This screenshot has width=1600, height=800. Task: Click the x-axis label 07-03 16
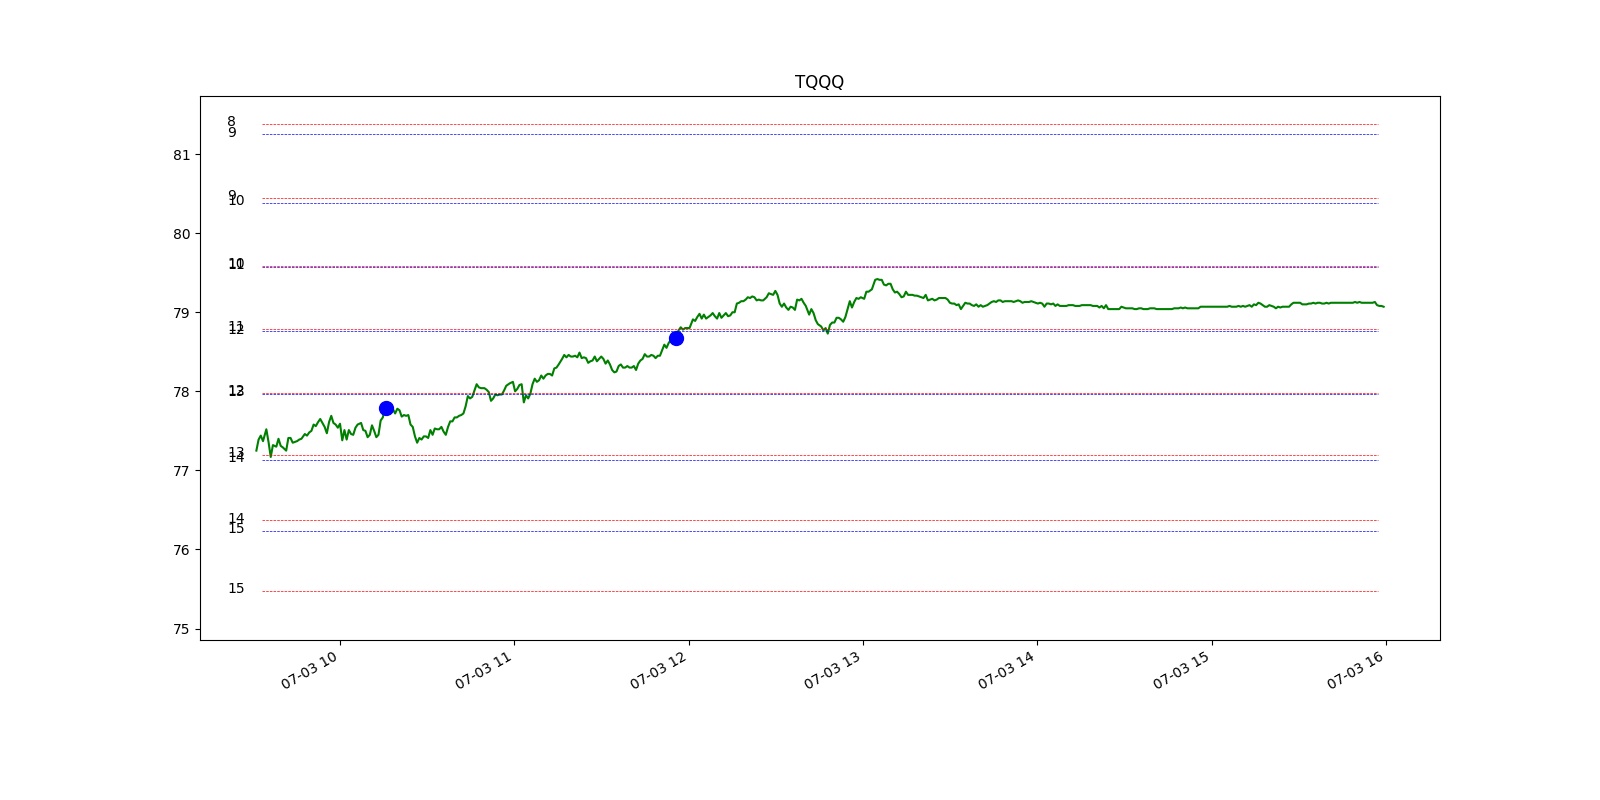point(1356,670)
